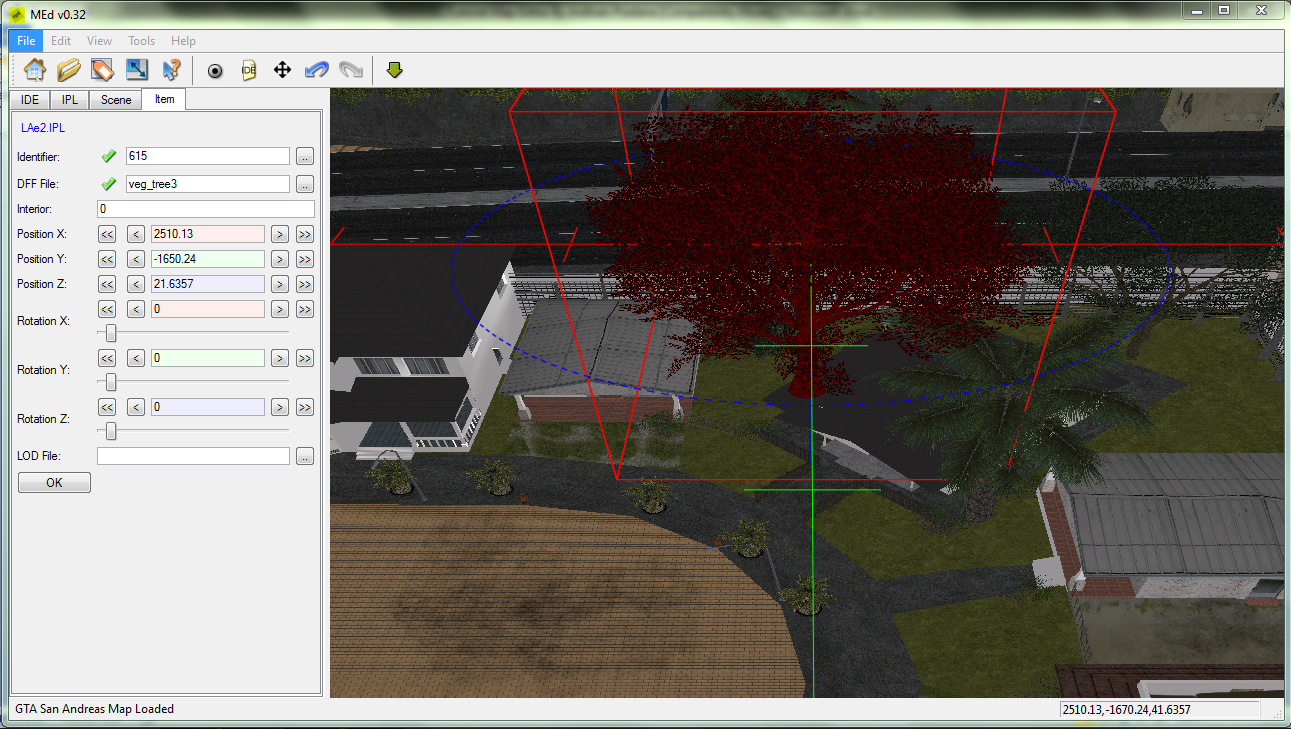Click the OK button

click(x=54, y=482)
